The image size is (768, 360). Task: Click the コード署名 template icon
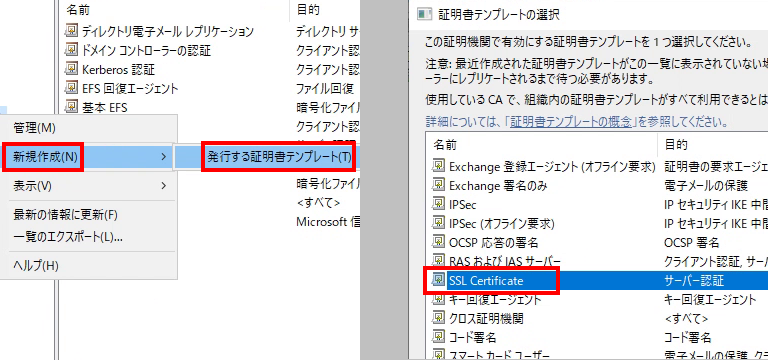[x=438, y=337]
